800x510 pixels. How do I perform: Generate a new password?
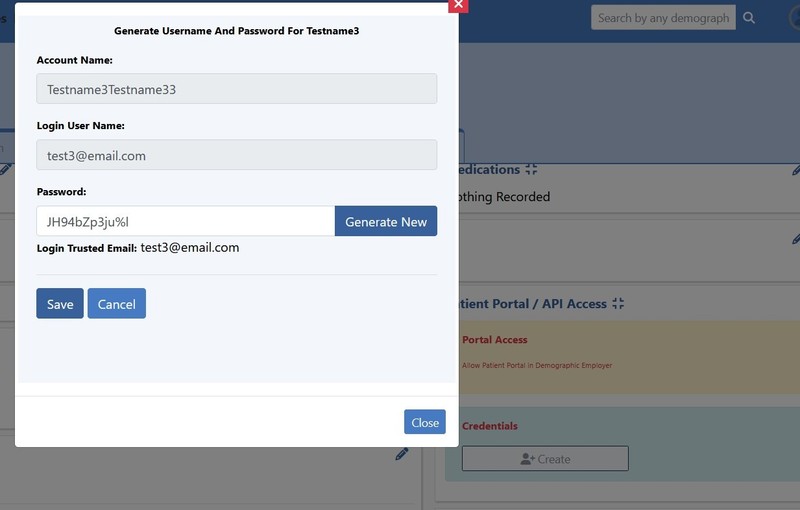coord(386,221)
